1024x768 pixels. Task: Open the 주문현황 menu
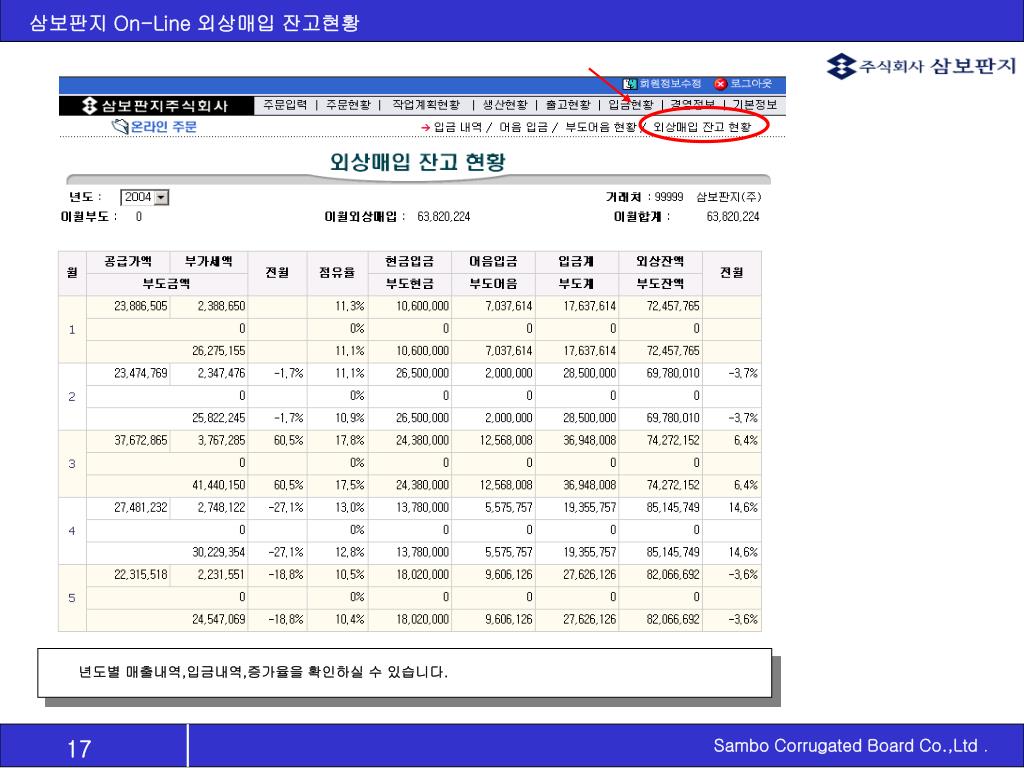(348, 104)
